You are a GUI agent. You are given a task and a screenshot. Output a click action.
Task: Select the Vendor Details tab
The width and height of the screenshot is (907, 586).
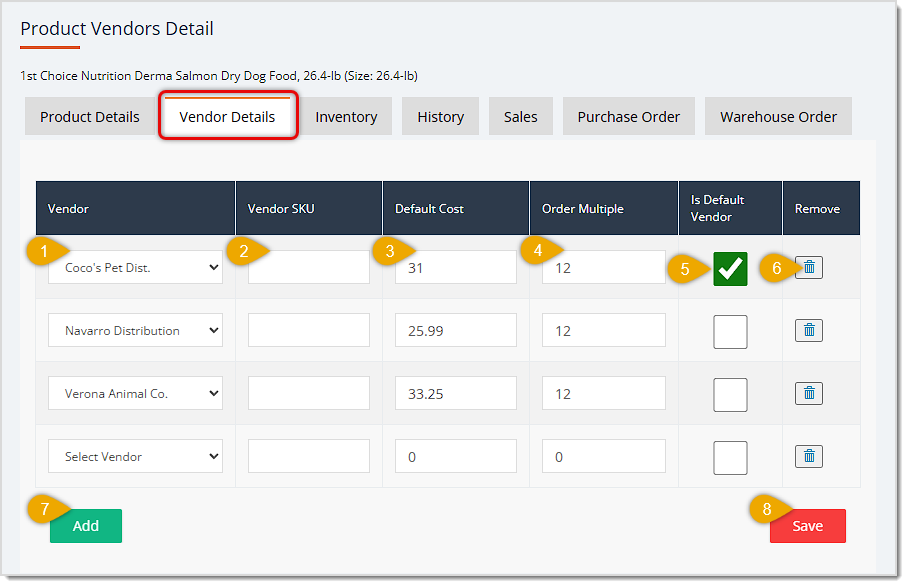pos(227,117)
